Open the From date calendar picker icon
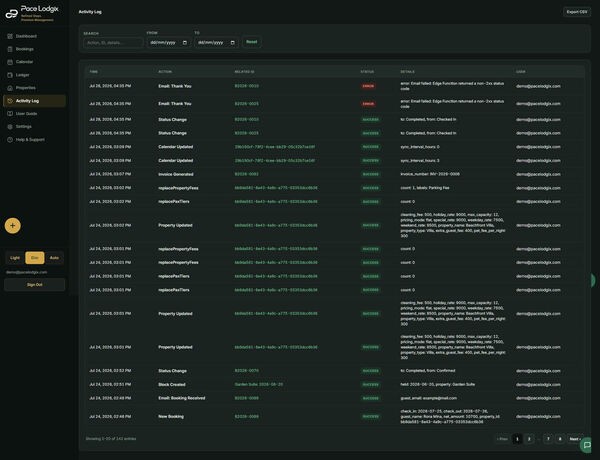Viewport: 600px width, 460px height. [x=185, y=42]
